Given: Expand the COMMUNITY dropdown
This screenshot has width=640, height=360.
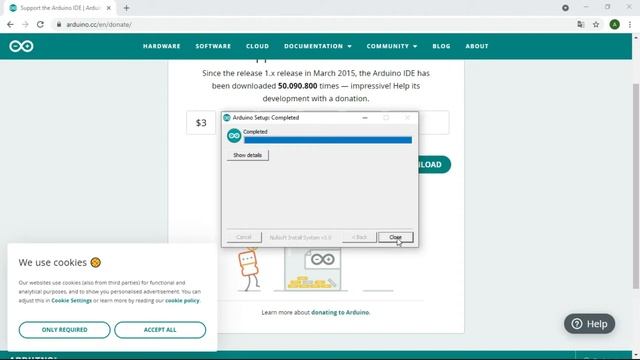Looking at the screenshot, I should point(392,46).
